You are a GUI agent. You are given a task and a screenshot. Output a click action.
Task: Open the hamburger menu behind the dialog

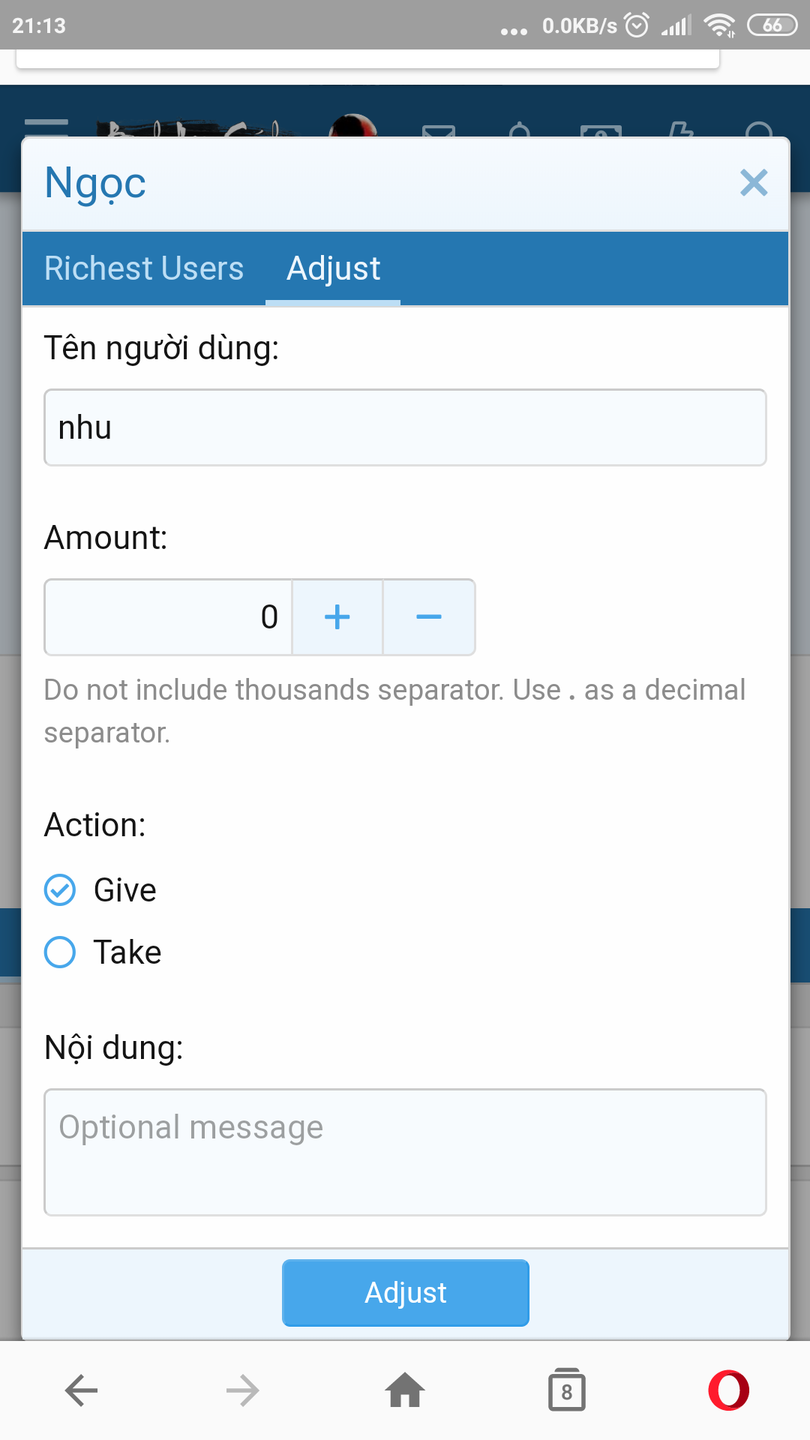coord(46,127)
